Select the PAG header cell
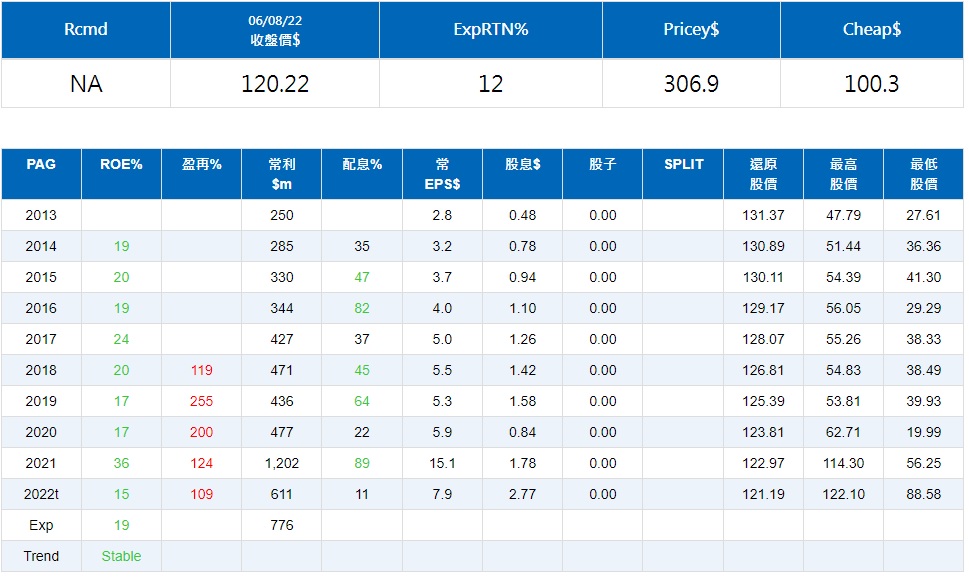This screenshot has width=969, height=578. [41, 164]
